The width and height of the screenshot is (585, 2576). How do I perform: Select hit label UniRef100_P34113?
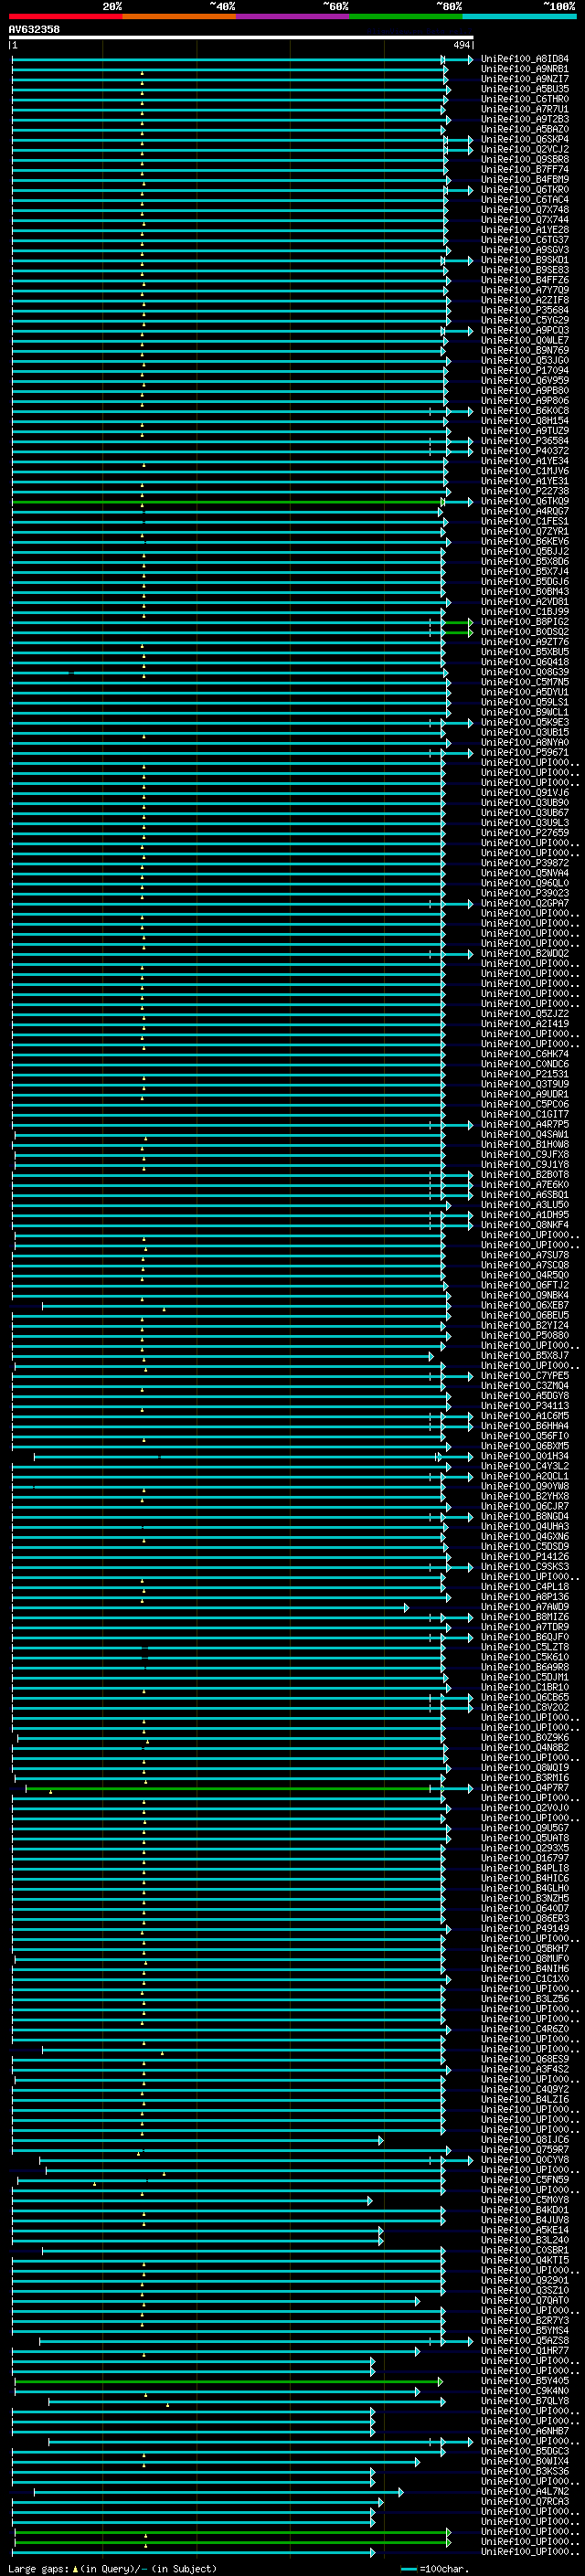click(525, 1405)
